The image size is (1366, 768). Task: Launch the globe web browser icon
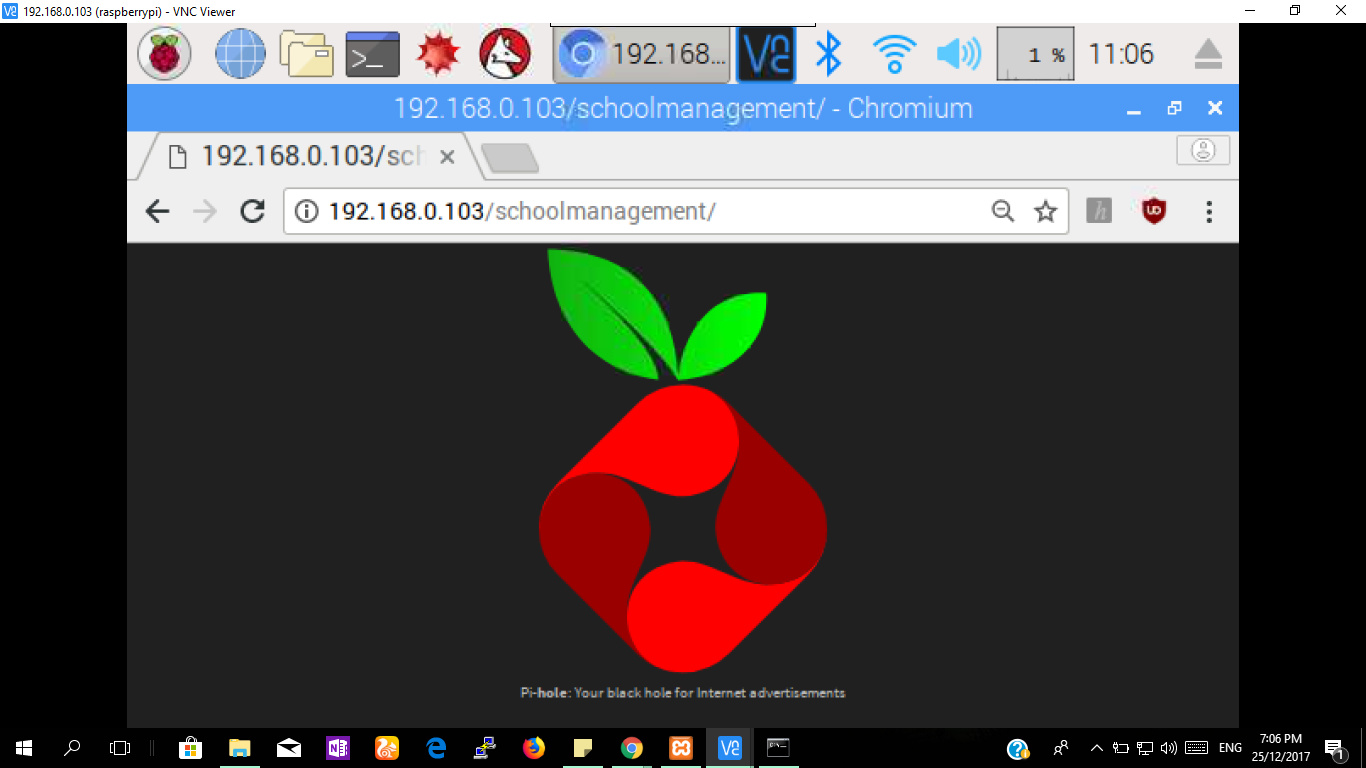(241, 54)
